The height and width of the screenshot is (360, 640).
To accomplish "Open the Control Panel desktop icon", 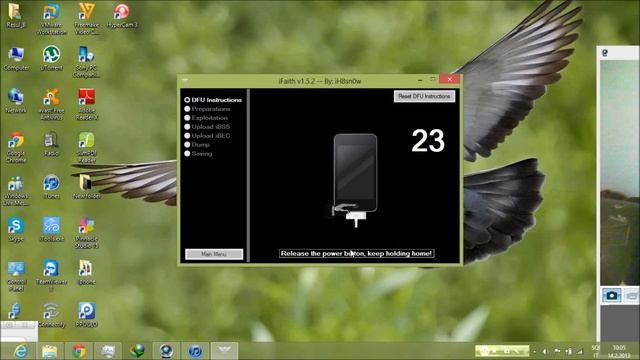I will click(x=16, y=276).
